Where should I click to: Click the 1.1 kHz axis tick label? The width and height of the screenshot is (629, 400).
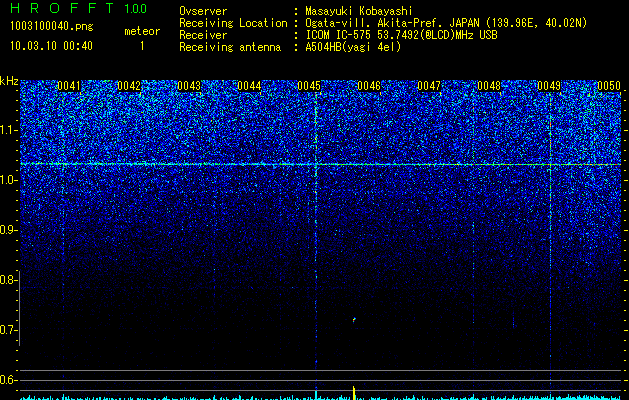(x=7, y=130)
